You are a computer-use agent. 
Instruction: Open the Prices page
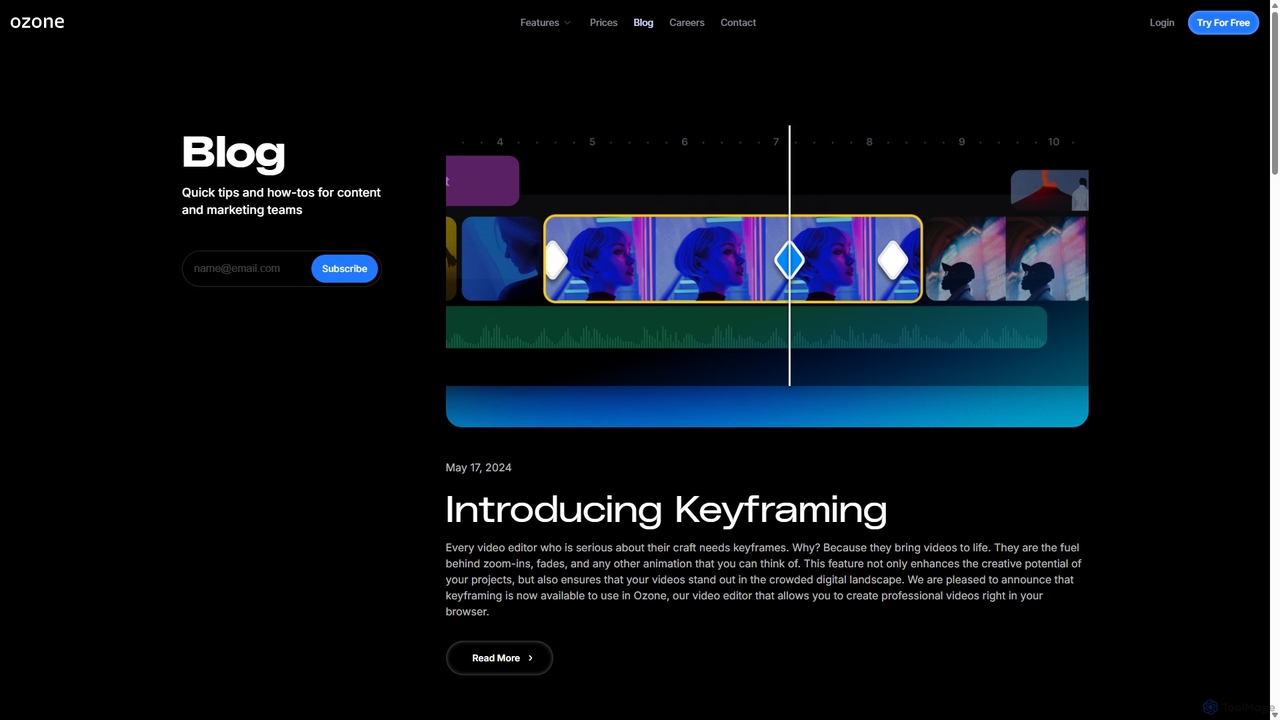[603, 22]
